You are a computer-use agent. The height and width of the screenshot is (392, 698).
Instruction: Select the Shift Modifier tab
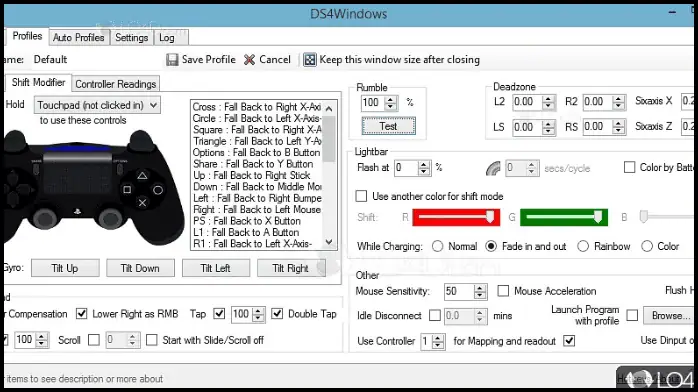[x=38, y=82]
